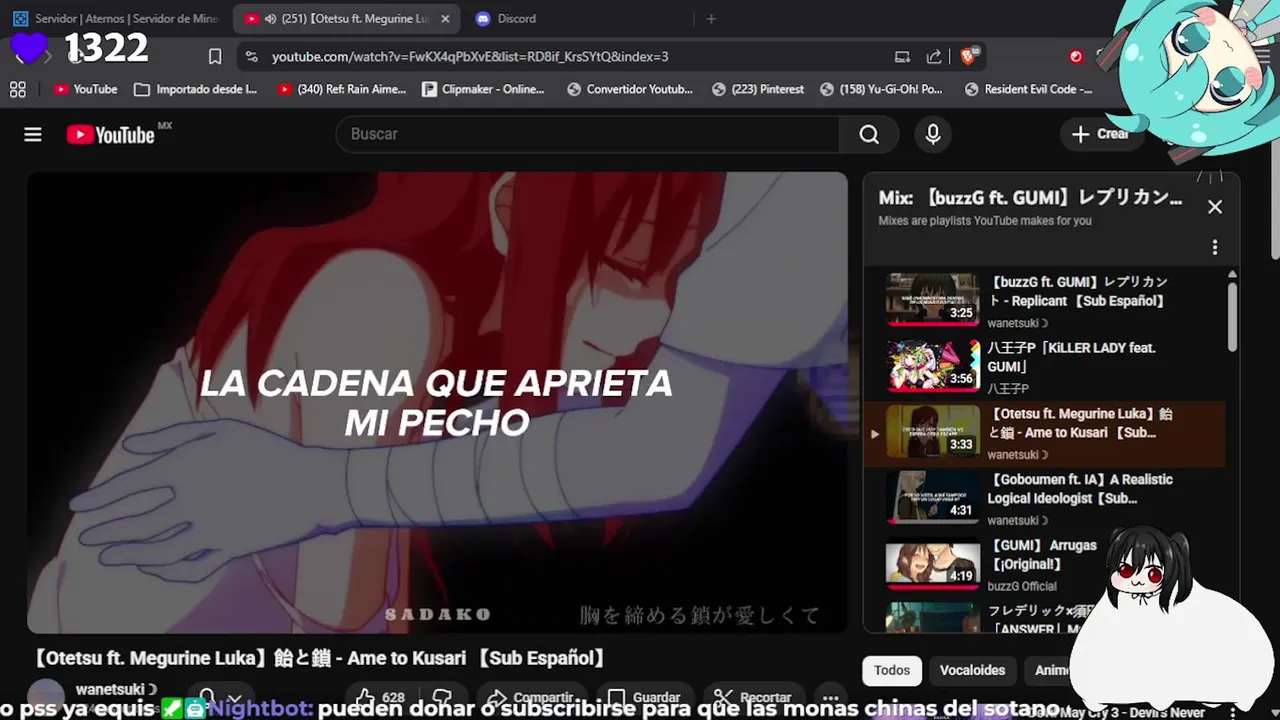Click the cast screen icon in address bar
Viewport: 1280px width, 720px height.
902,57
